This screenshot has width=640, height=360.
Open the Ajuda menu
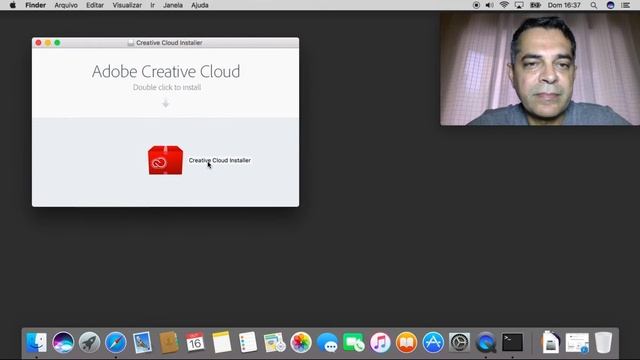(200, 5)
